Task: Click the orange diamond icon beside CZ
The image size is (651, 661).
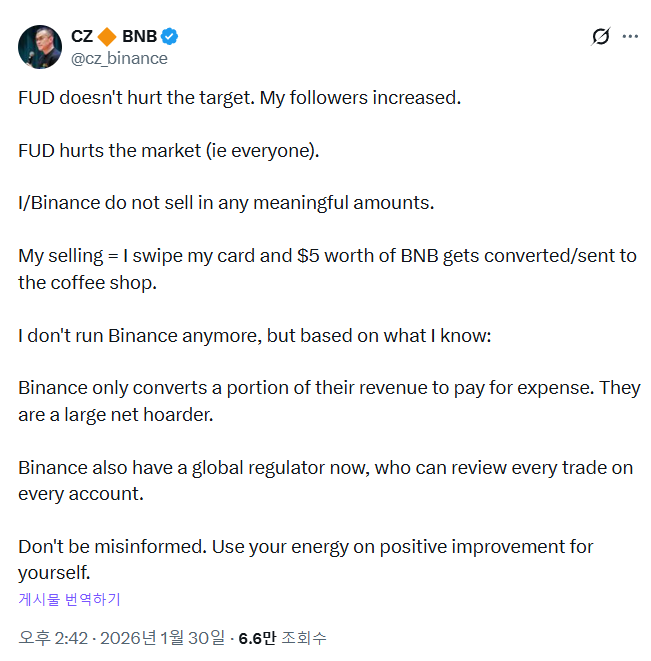Action: (x=107, y=38)
